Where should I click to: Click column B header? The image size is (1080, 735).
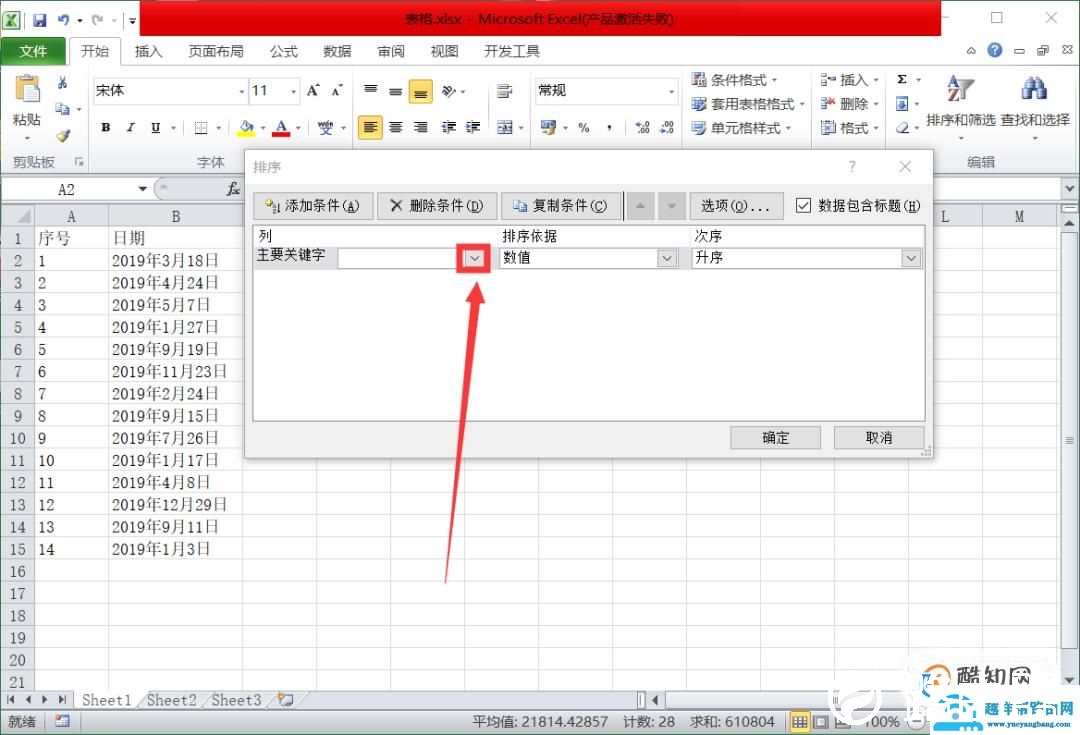coord(176,216)
